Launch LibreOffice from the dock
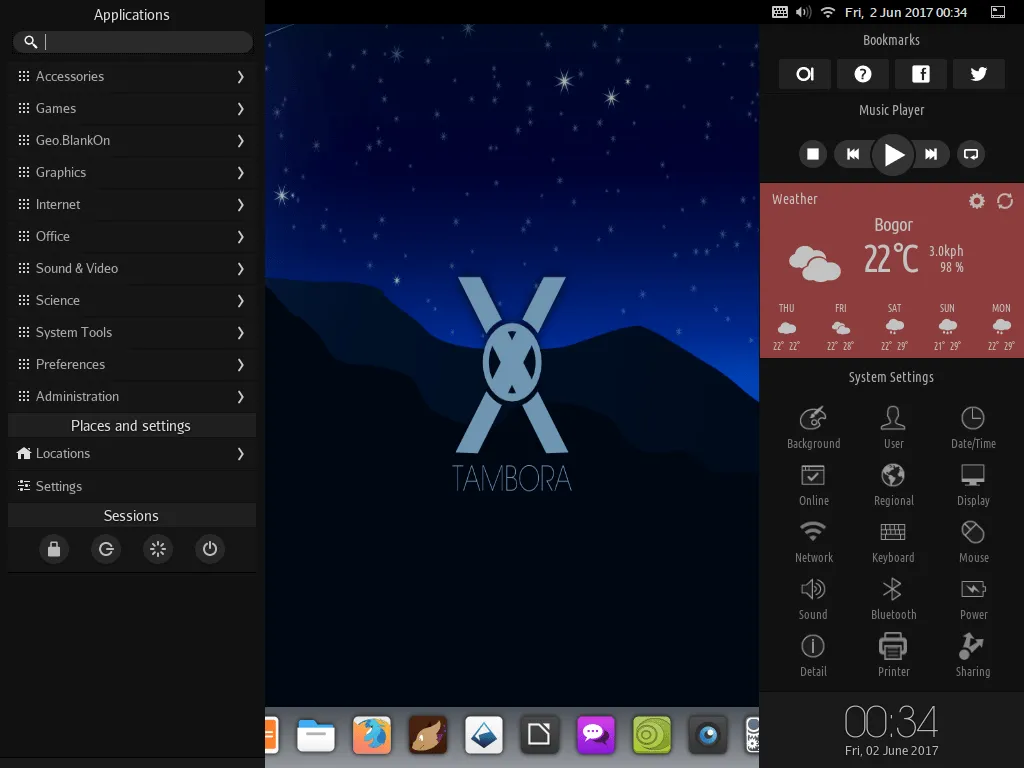The height and width of the screenshot is (768, 1024). 539,735
